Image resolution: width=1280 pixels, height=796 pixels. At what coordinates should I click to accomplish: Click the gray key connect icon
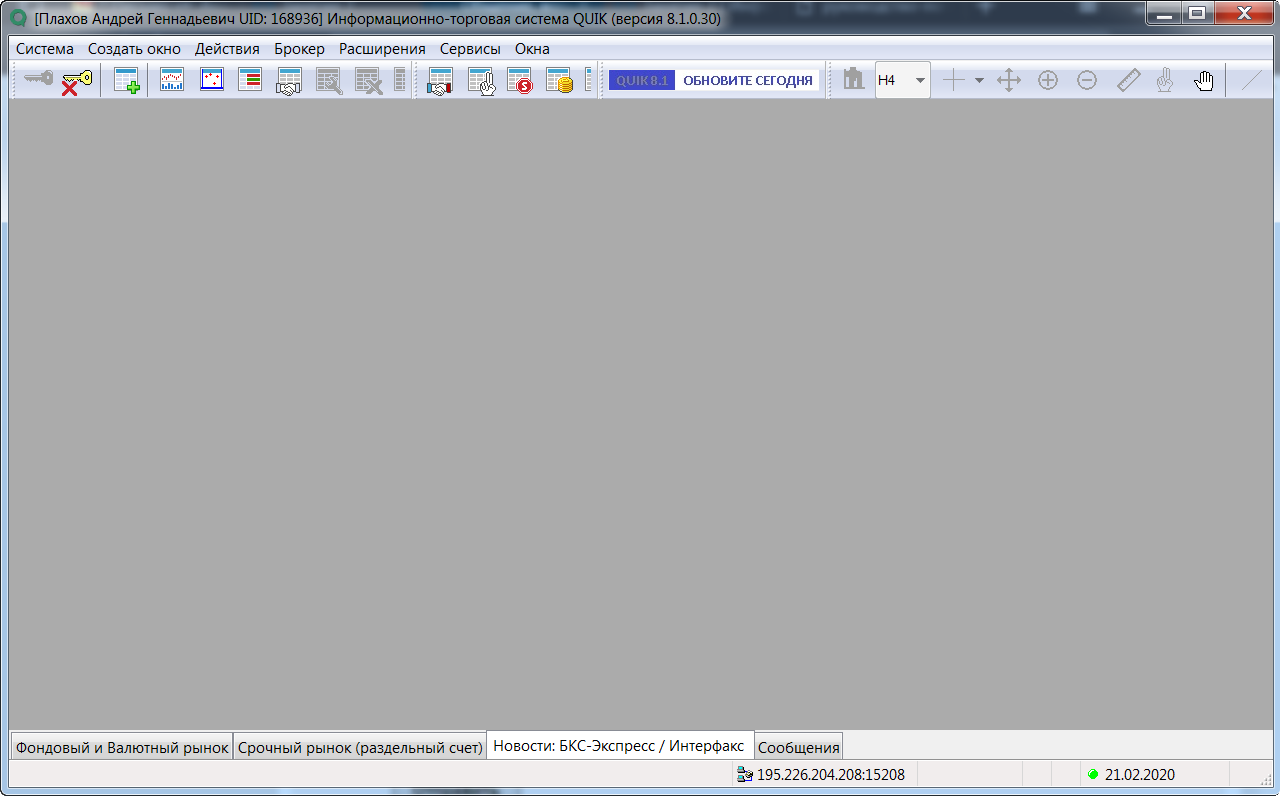pos(39,80)
